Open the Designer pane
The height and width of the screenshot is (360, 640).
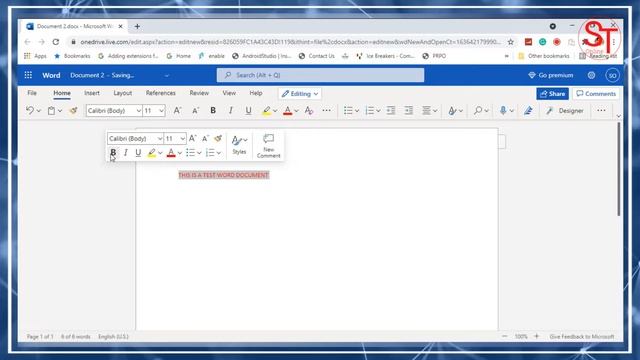click(x=565, y=111)
